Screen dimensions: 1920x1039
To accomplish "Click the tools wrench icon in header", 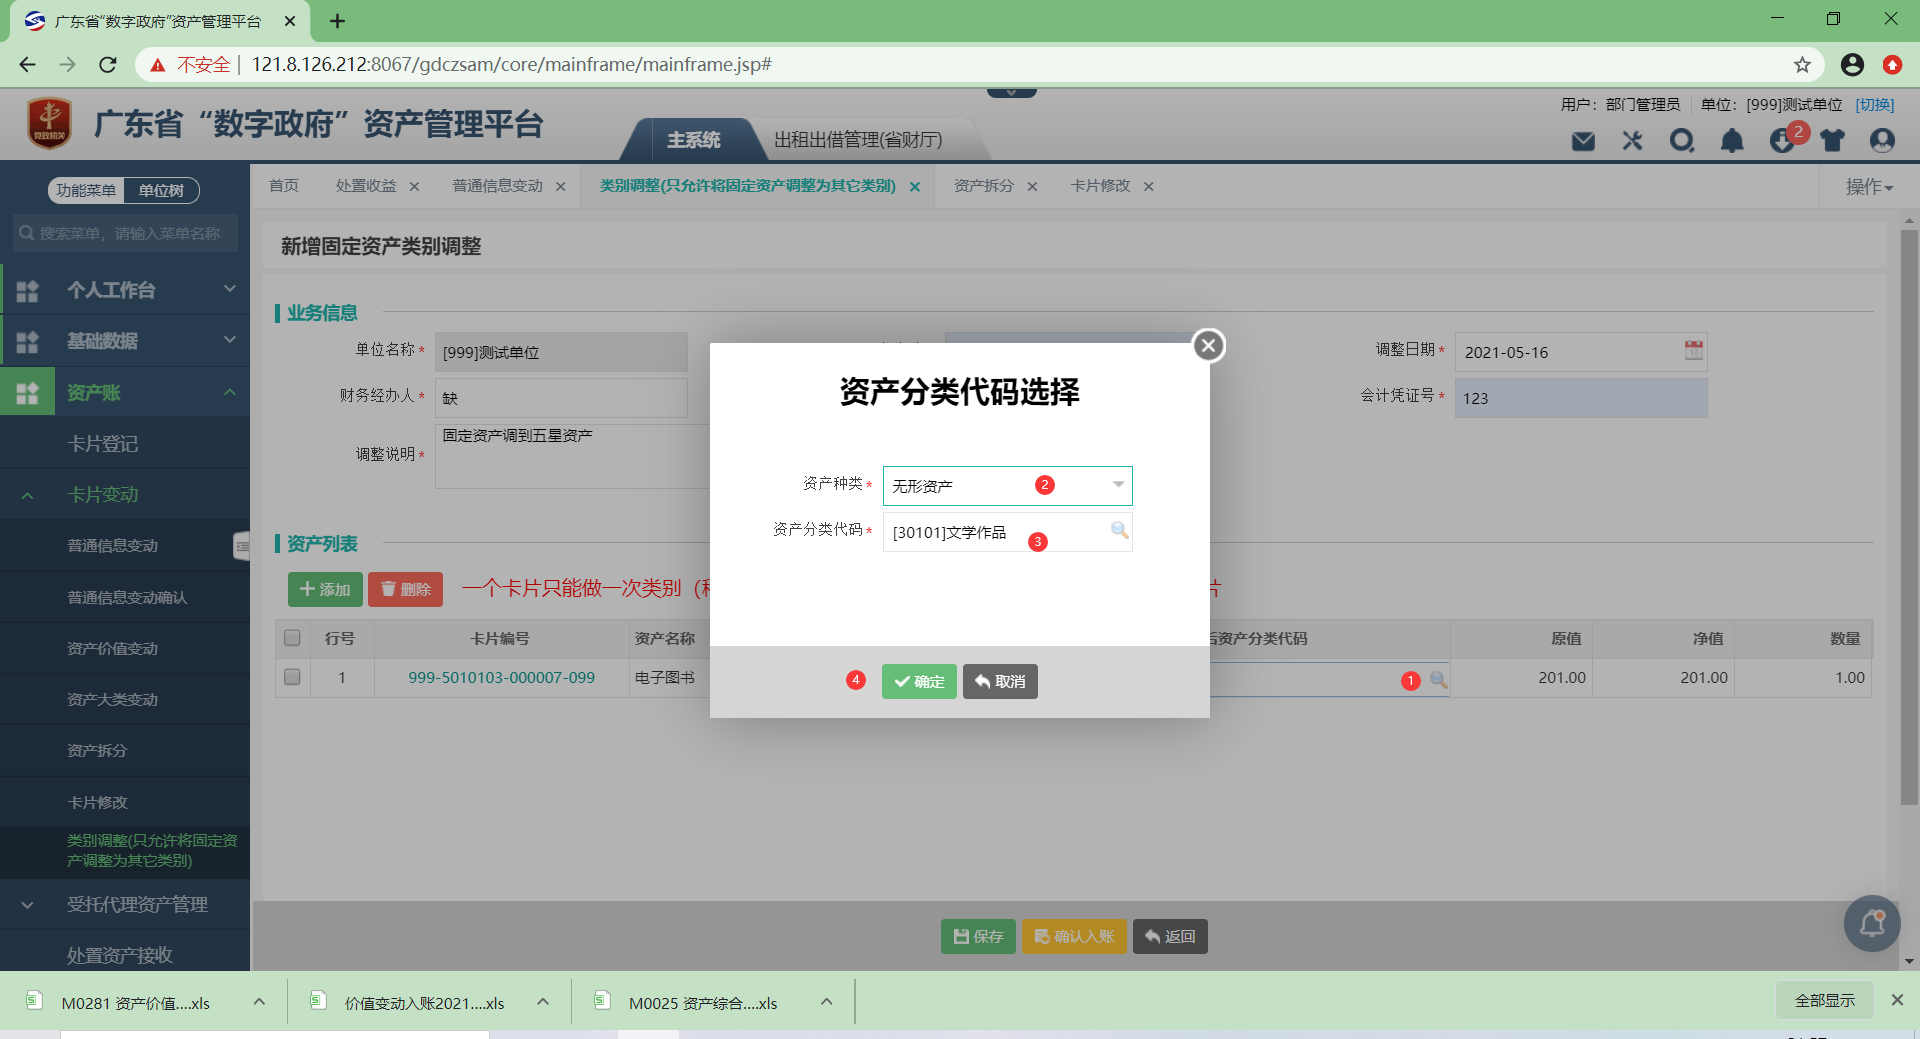I will pyautogui.click(x=1632, y=141).
